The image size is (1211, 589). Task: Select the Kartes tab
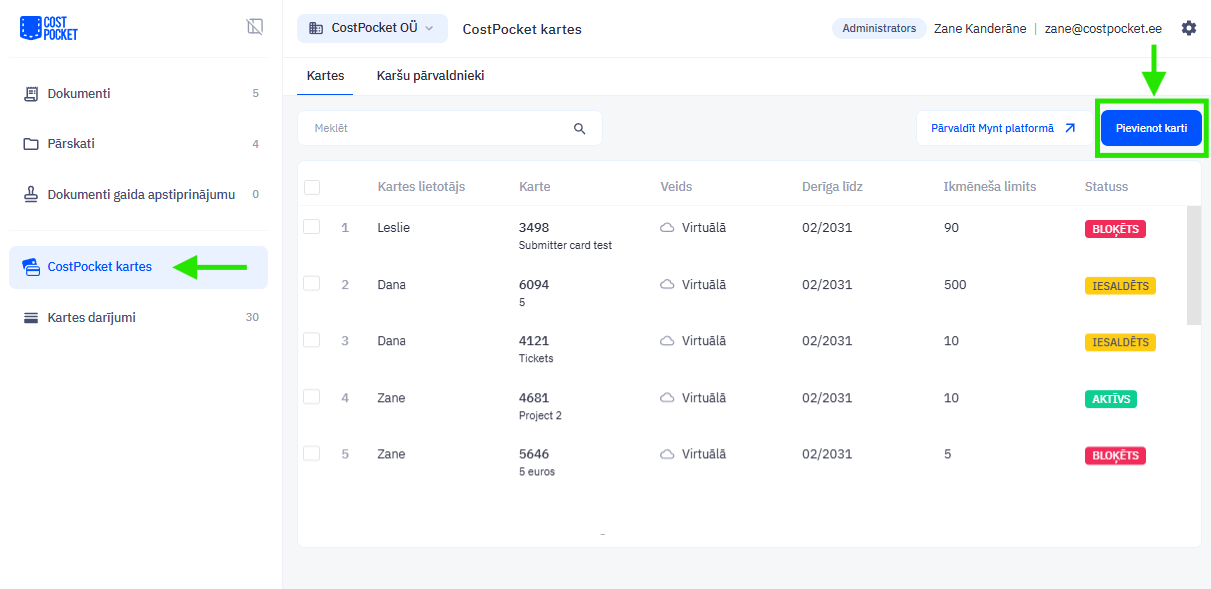[x=325, y=76]
